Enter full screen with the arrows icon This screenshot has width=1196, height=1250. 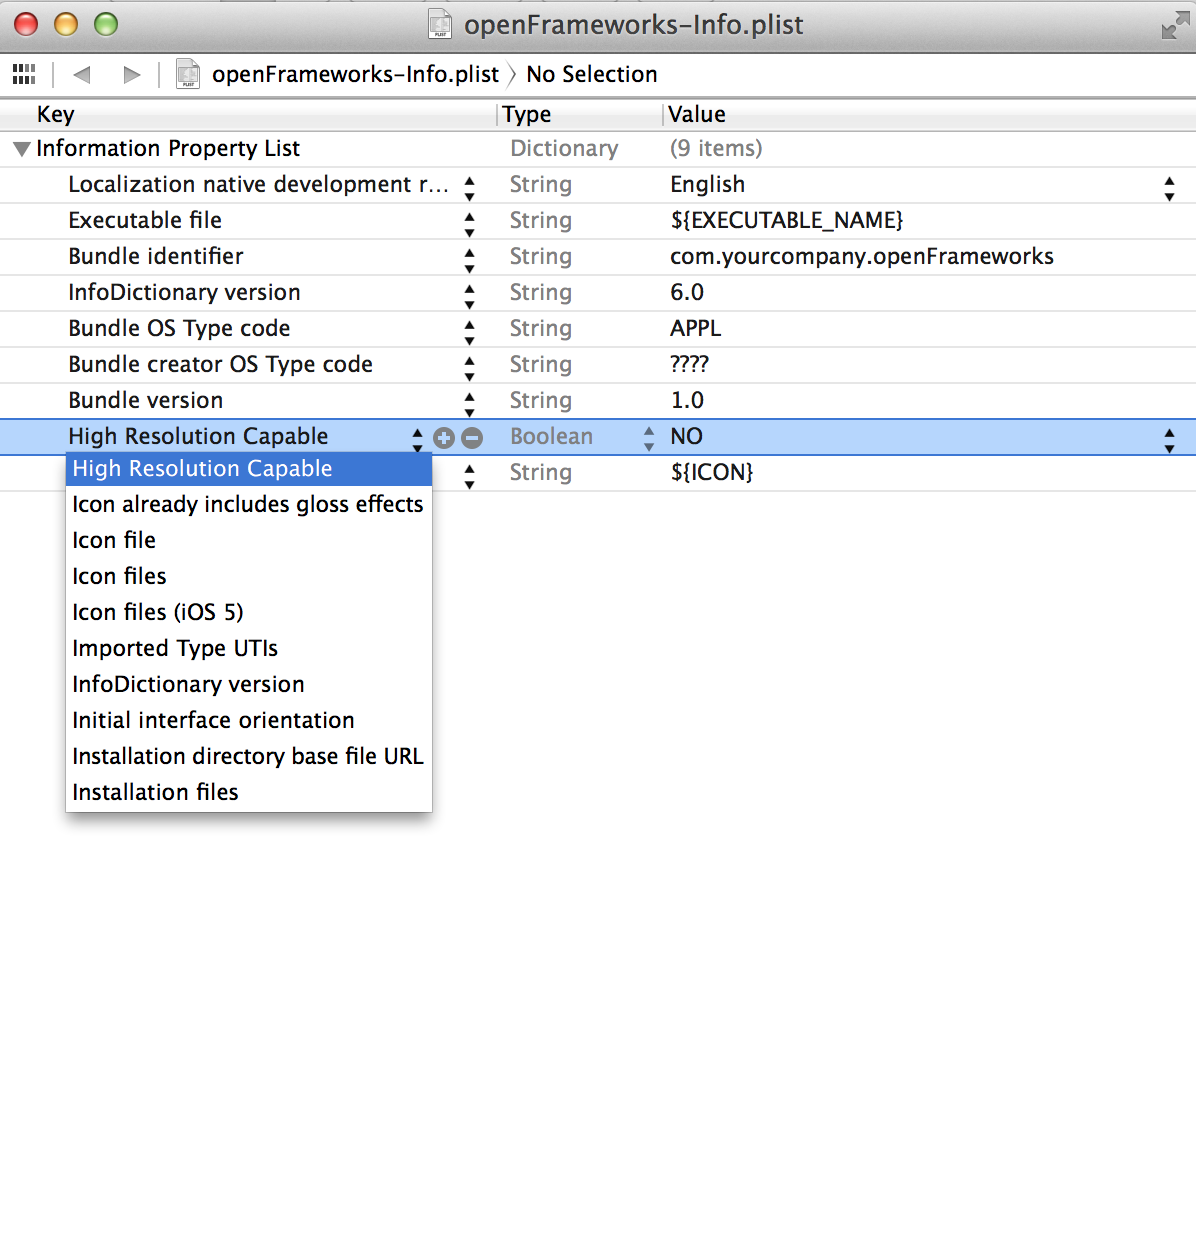tap(1175, 25)
